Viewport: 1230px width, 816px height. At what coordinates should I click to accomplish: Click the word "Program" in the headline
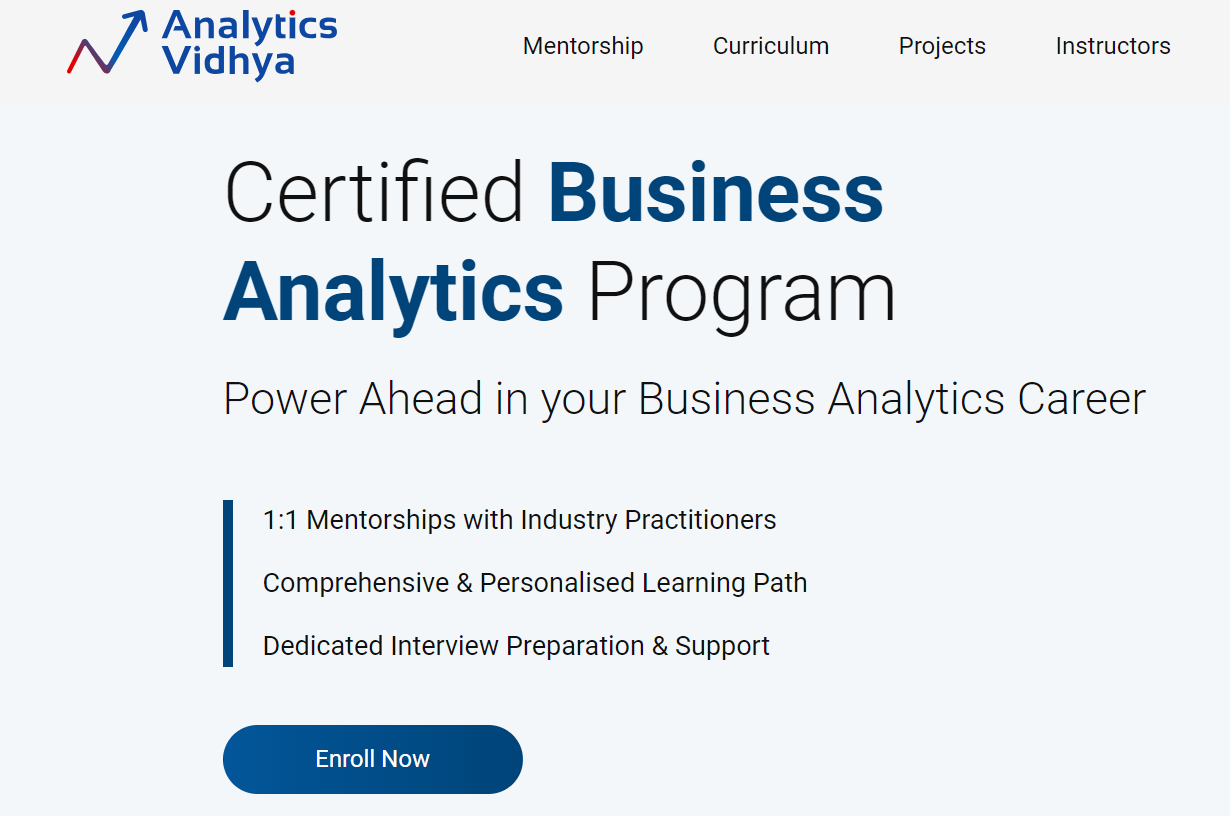point(740,292)
